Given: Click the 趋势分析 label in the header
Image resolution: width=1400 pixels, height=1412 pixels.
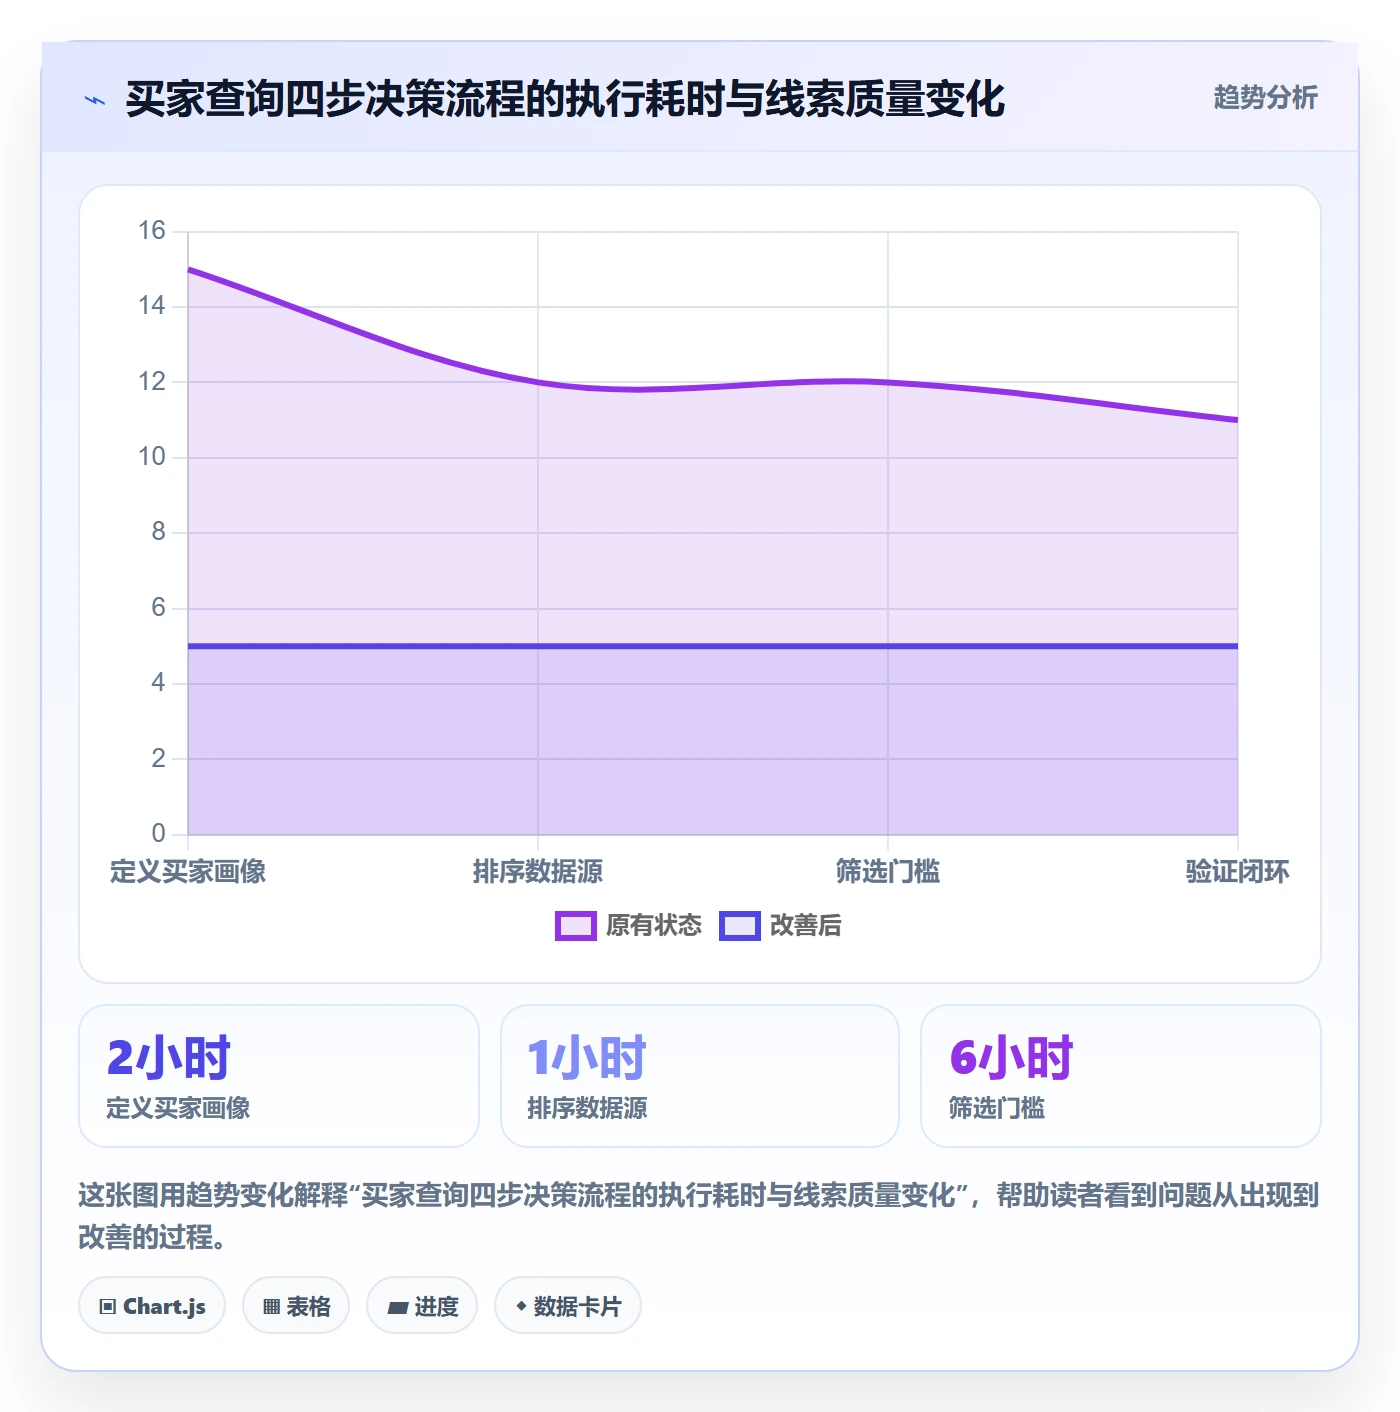Looking at the screenshot, I should coord(1265,97).
